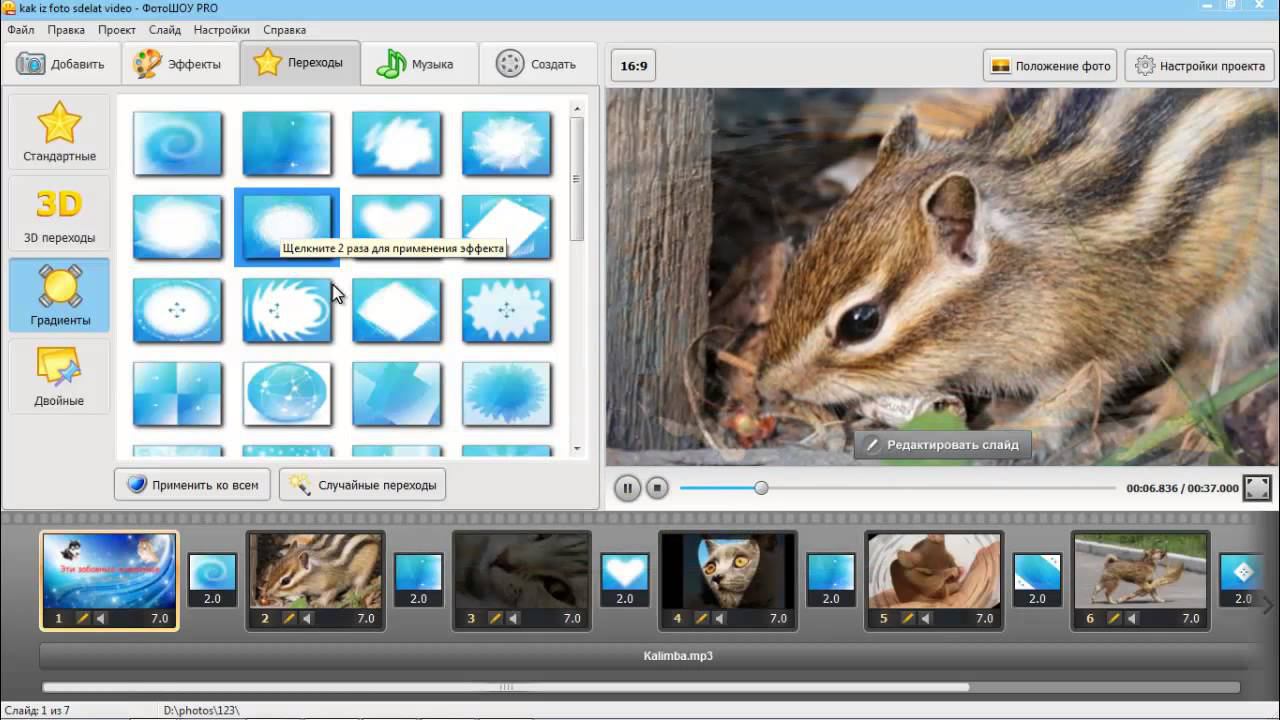The image size is (1280, 720).
Task: Open the heart transition between slides 3 and 4
Action: 625,580
